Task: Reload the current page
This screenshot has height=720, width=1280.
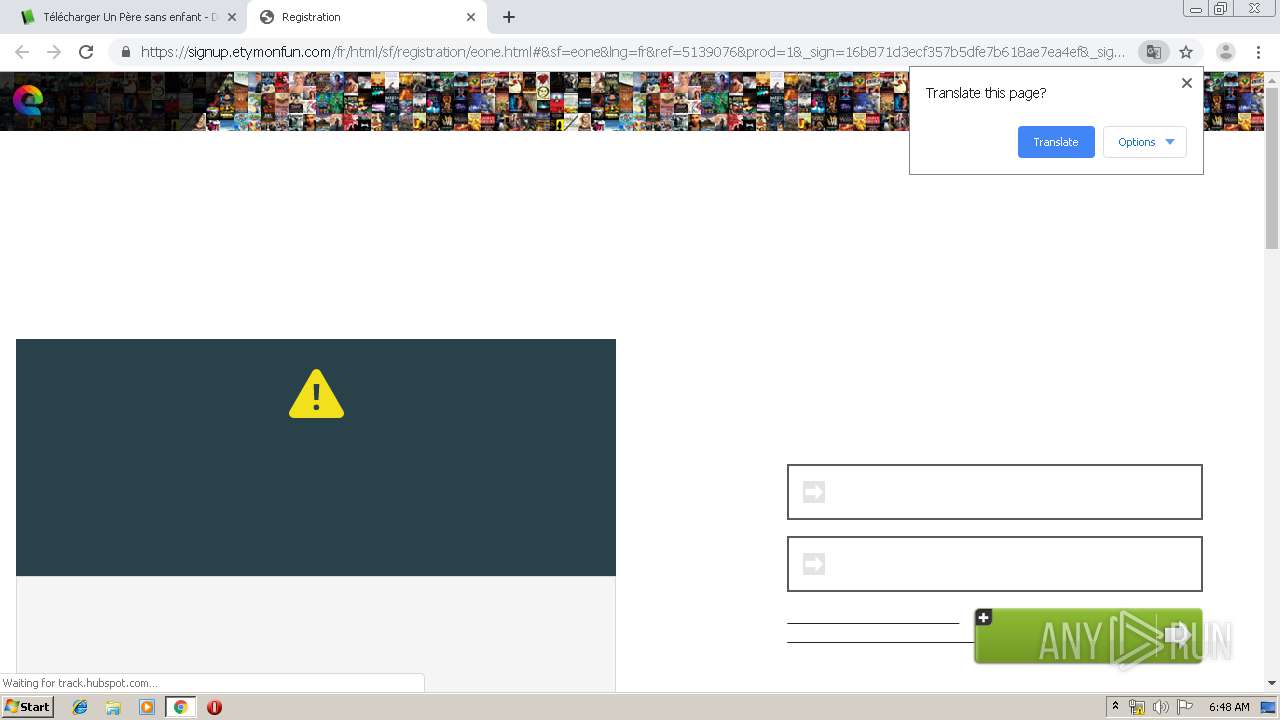Action: [x=86, y=52]
